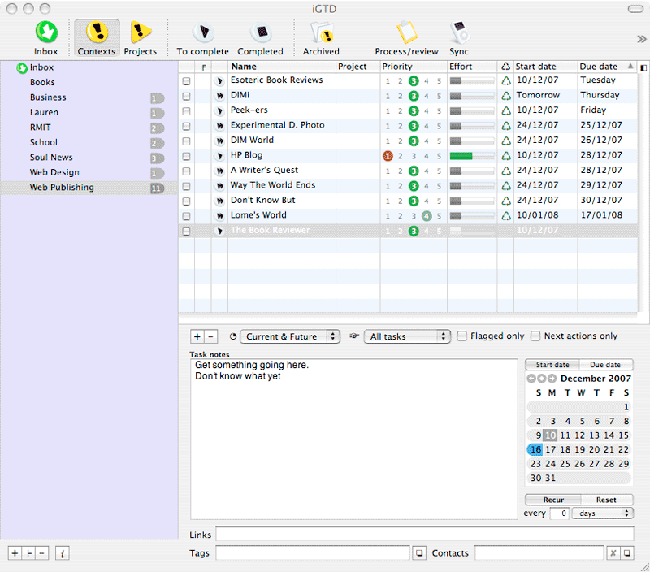Open the Archived tasks icon

click(x=321, y=35)
